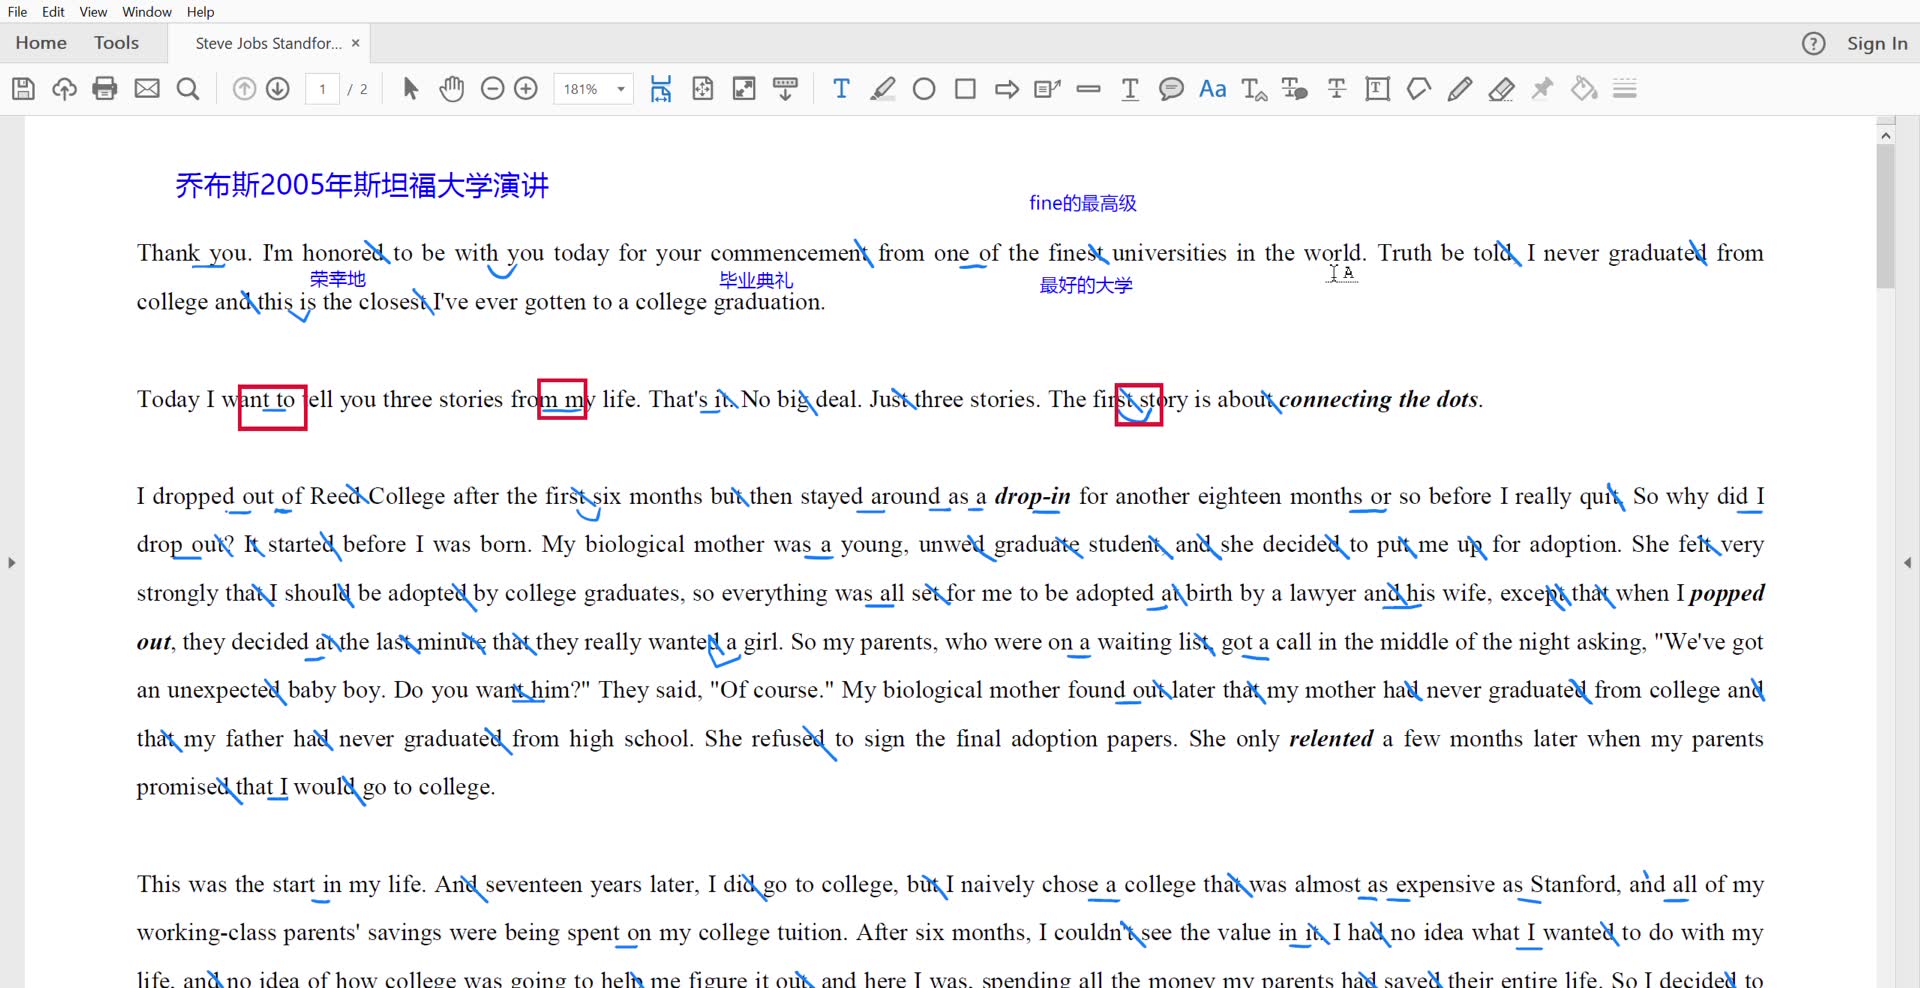
Task: Select the text callout tool
Action: coord(1048,89)
